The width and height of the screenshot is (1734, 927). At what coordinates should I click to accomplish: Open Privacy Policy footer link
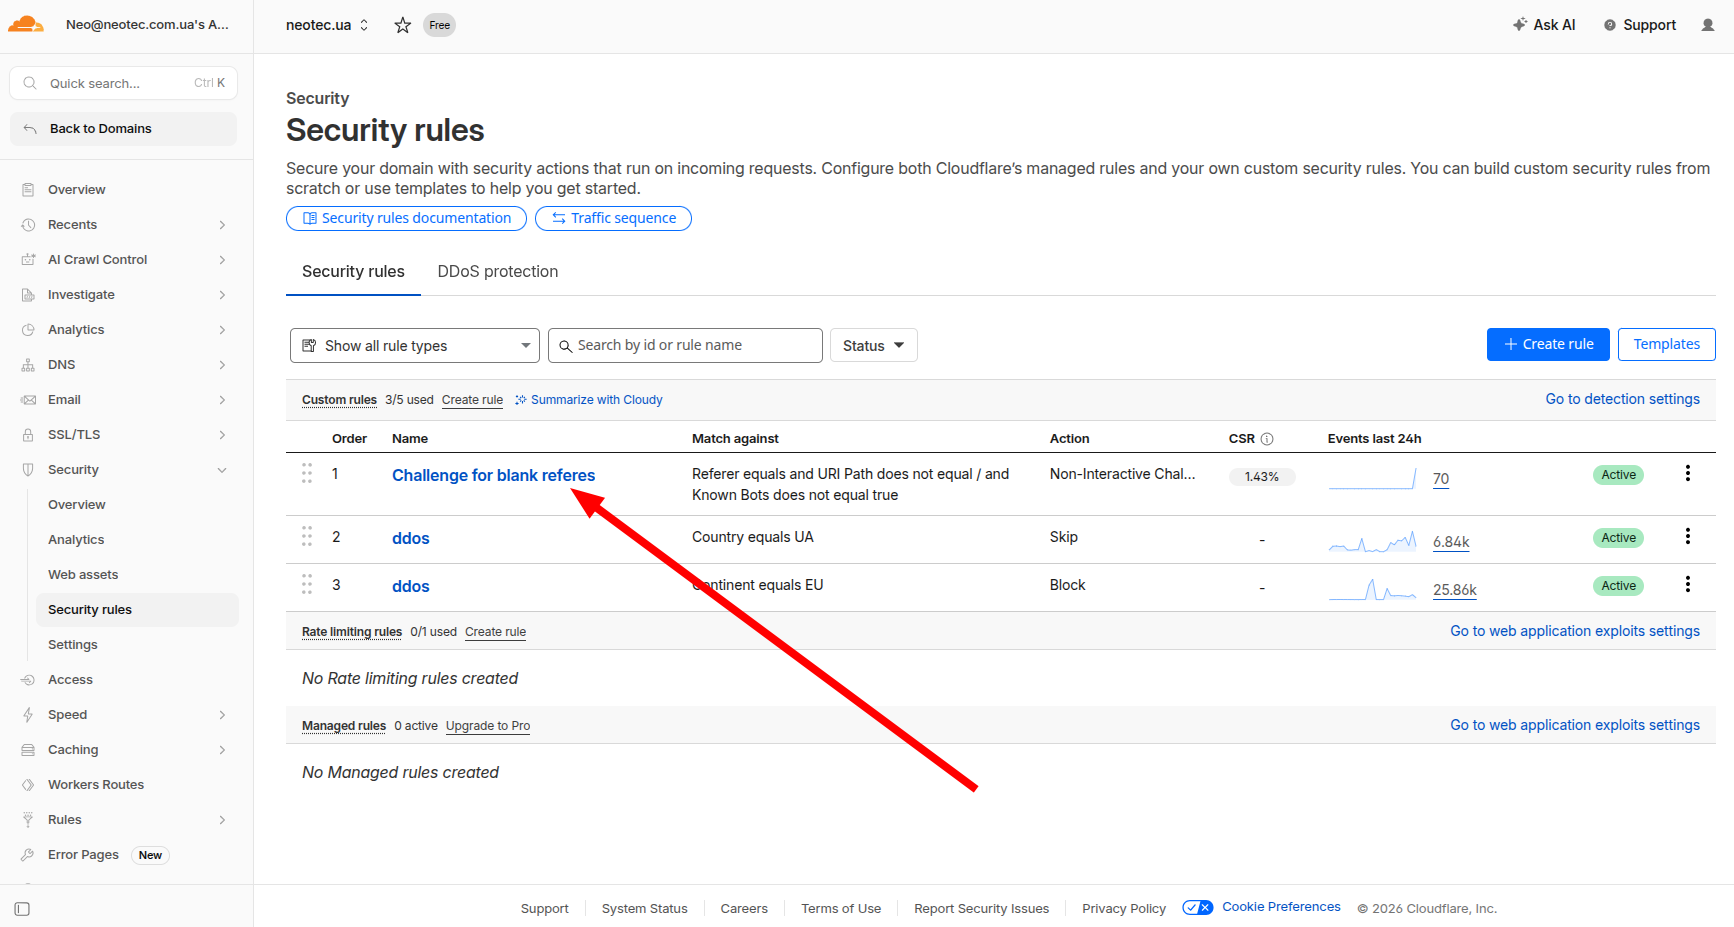pos(1124,909)
